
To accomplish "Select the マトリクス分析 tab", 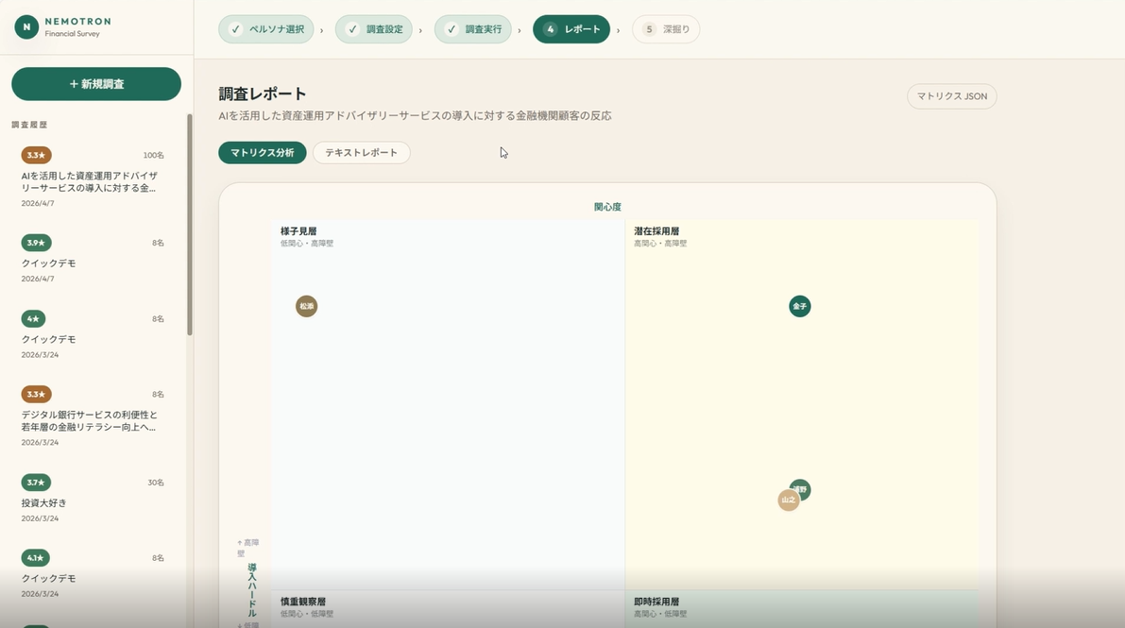I will 262,153.
